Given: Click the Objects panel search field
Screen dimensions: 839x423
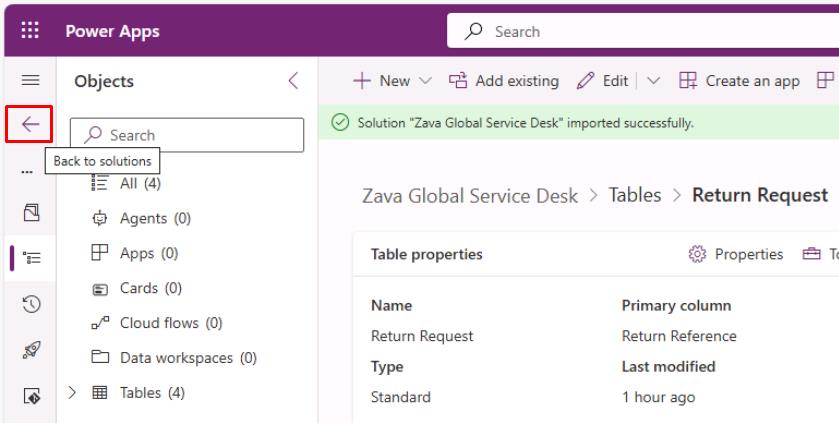Looking at the screenshot, I should [187, 135].
